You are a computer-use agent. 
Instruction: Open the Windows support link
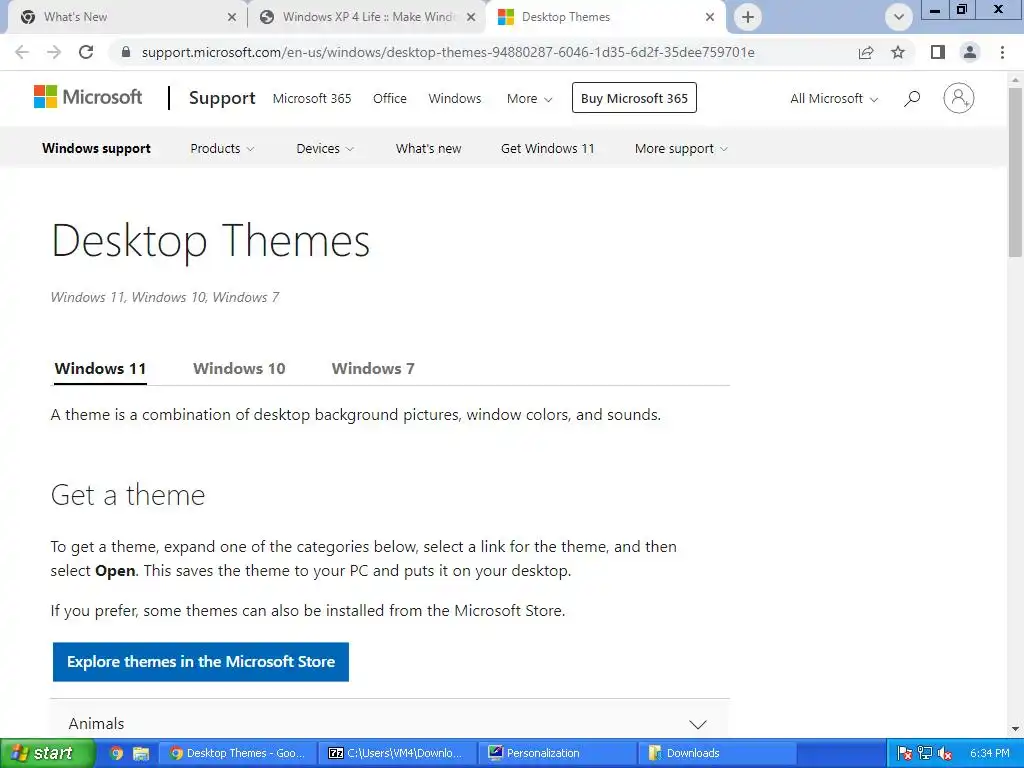(x=97, y=148)
